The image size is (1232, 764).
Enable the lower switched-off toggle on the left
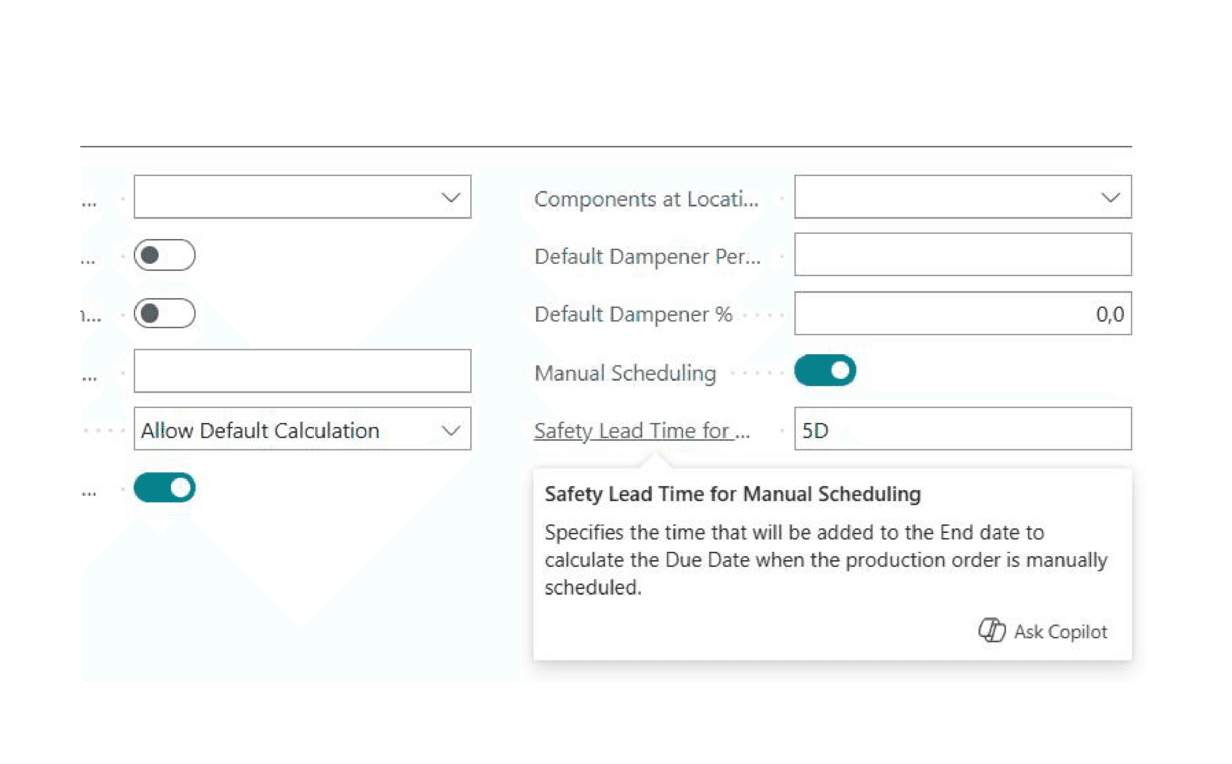pos(165,314)
